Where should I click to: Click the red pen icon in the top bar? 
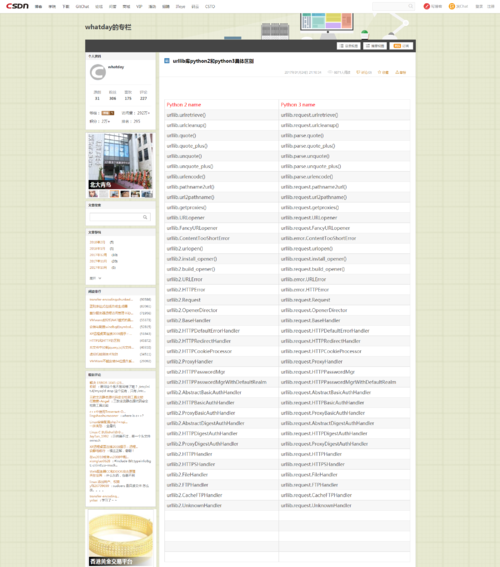tap(427, 6)
